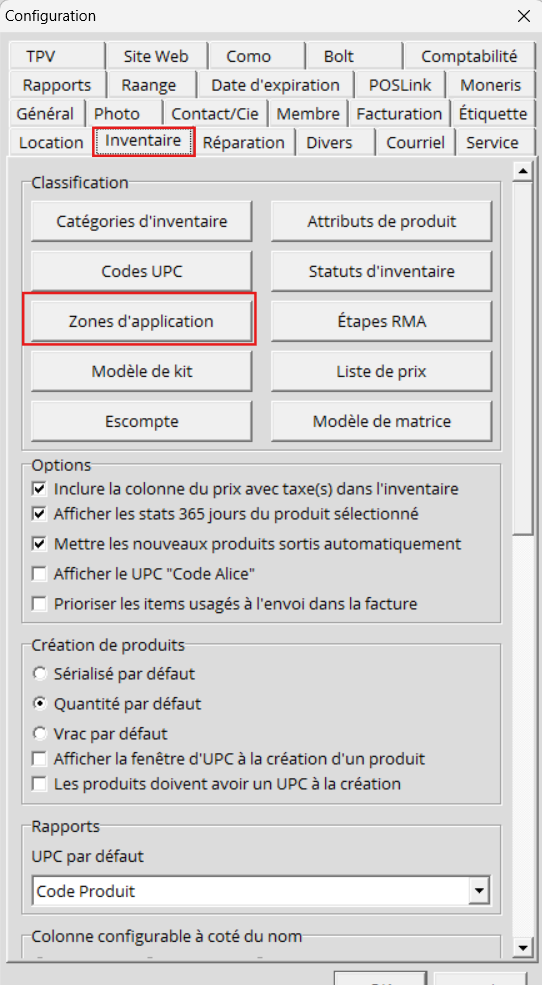The height and width of the screenshot is (985, 542).
Task: Open the Comptabilité tab
Action: click(x=469, y=56)
